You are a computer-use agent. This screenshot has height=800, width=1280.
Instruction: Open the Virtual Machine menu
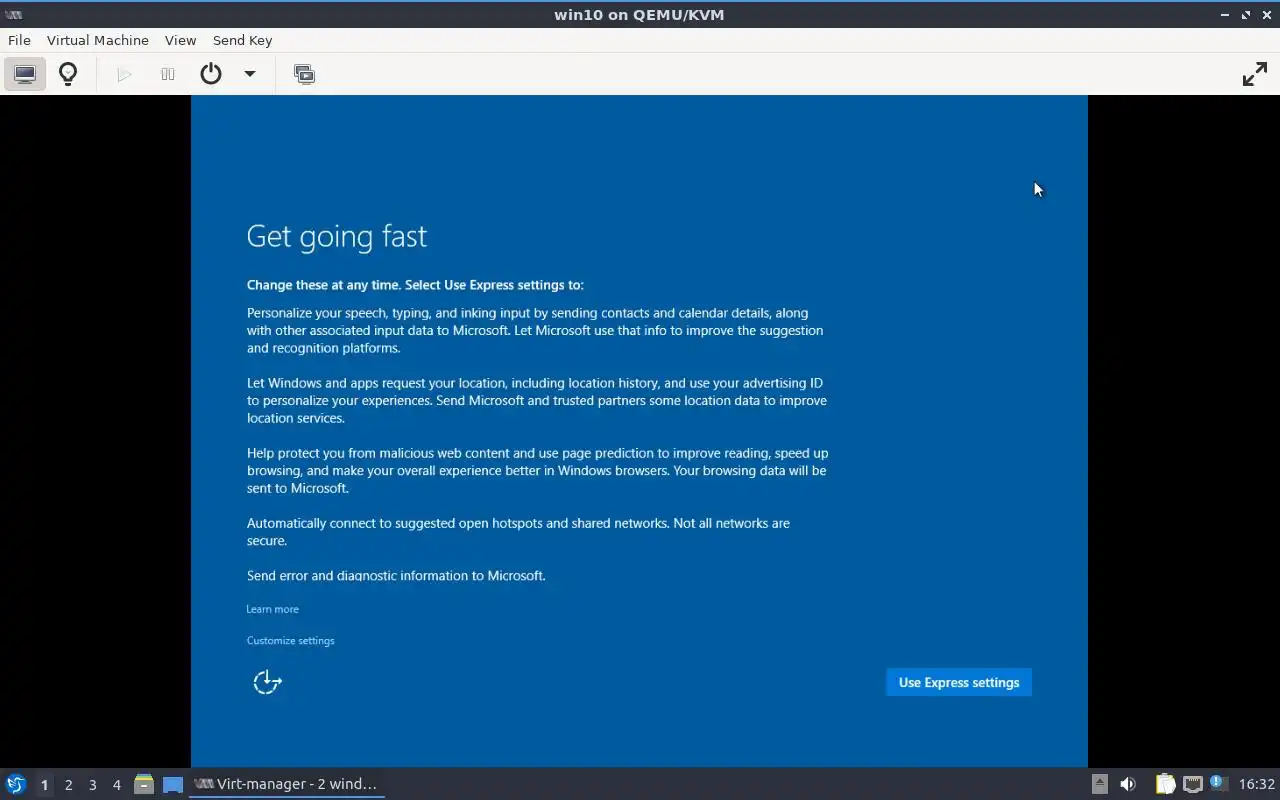point(98,40)
